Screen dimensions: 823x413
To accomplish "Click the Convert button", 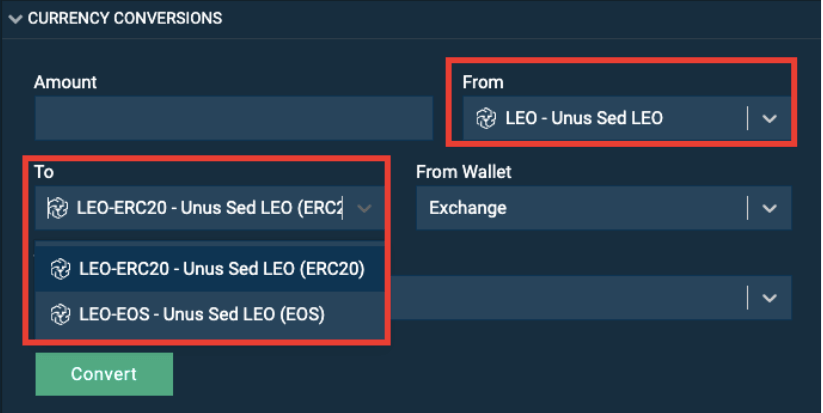I will click(x=104, y=374).
